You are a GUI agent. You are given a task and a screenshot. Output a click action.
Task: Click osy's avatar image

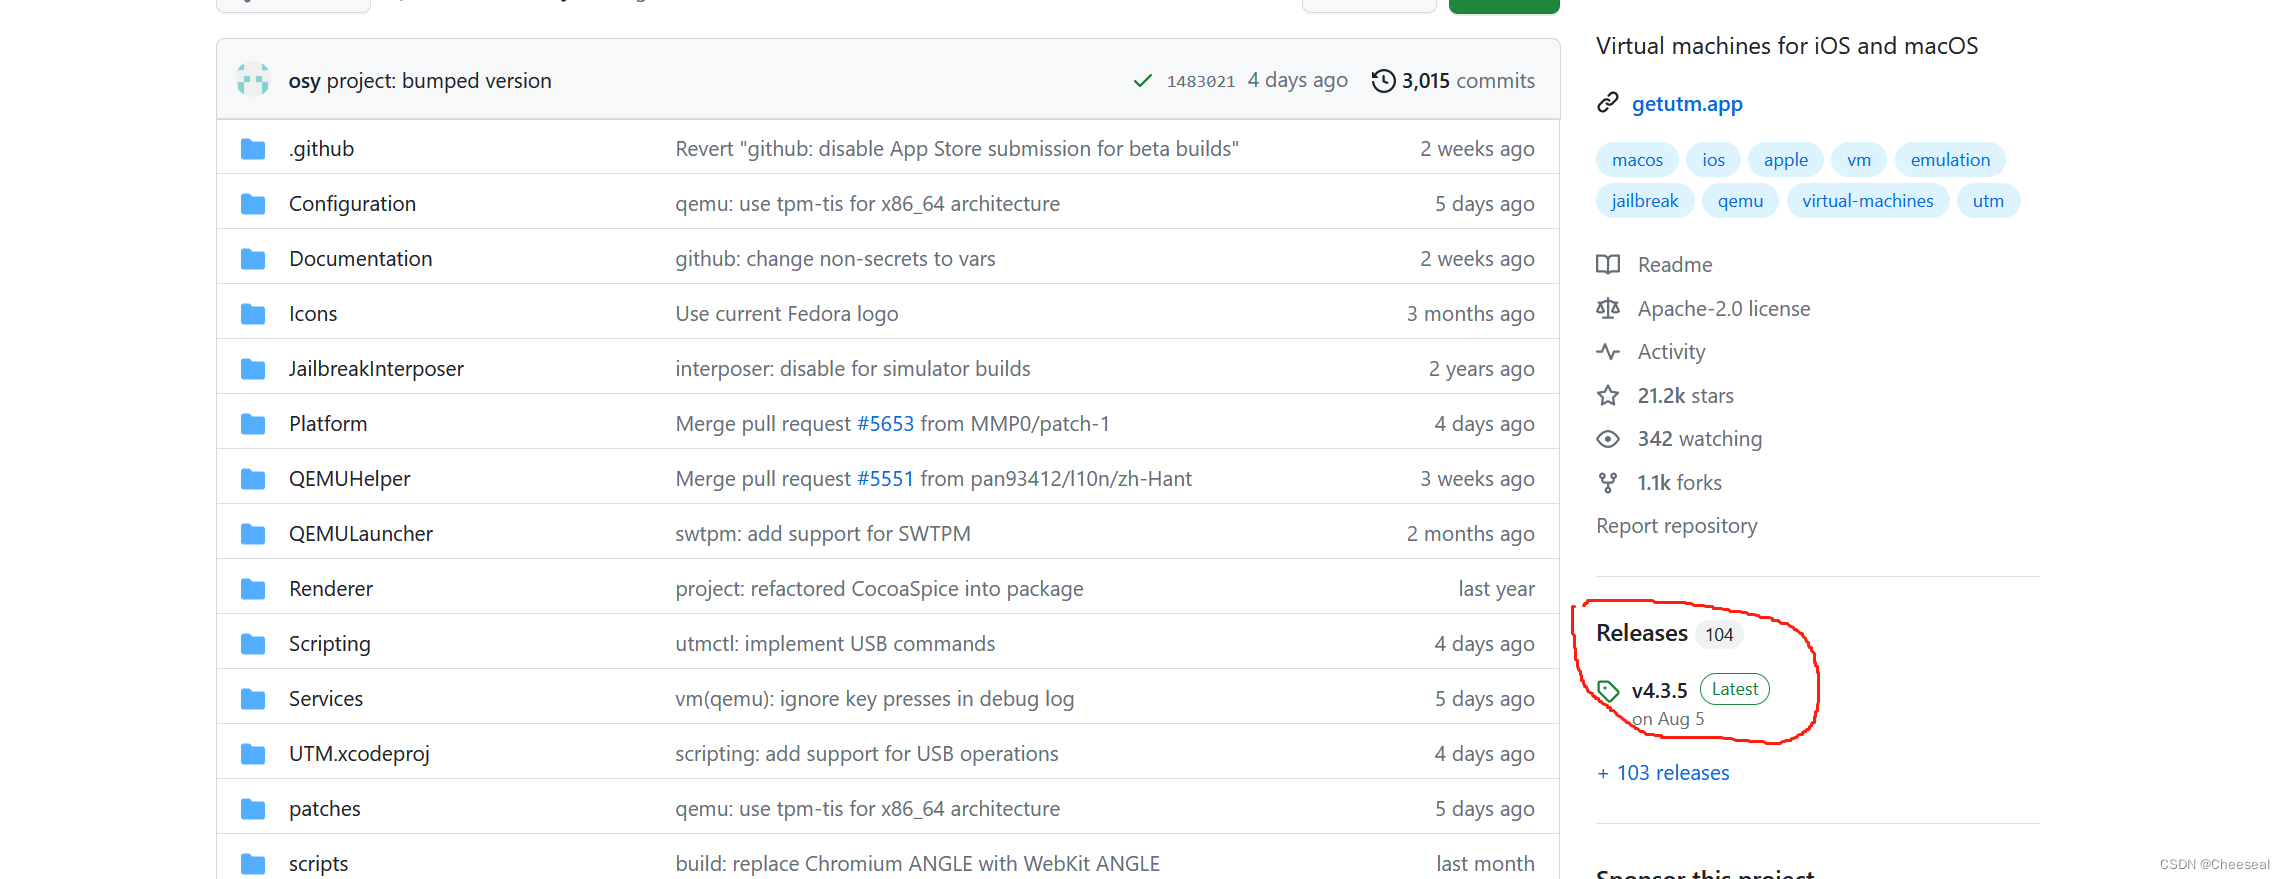click(x=253, y=80)
